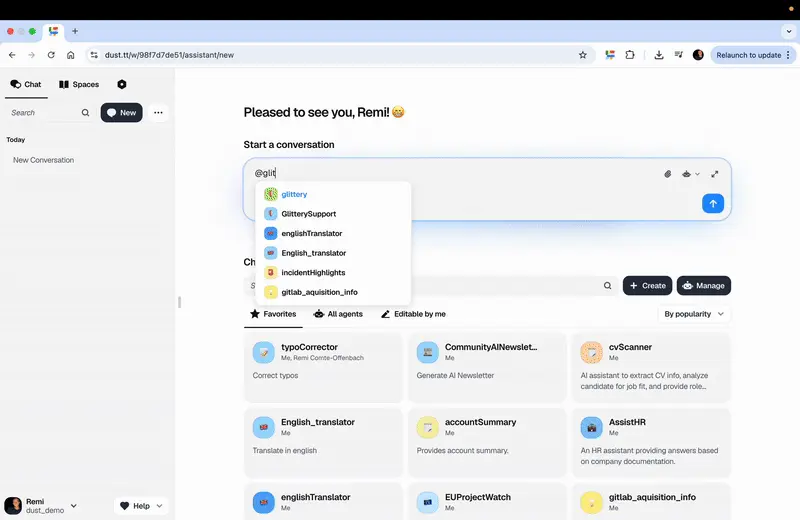The height and width of the screenshot is (520, 800).
Task: Click the accountSummary agent avatar
Action: pos(428,428)
